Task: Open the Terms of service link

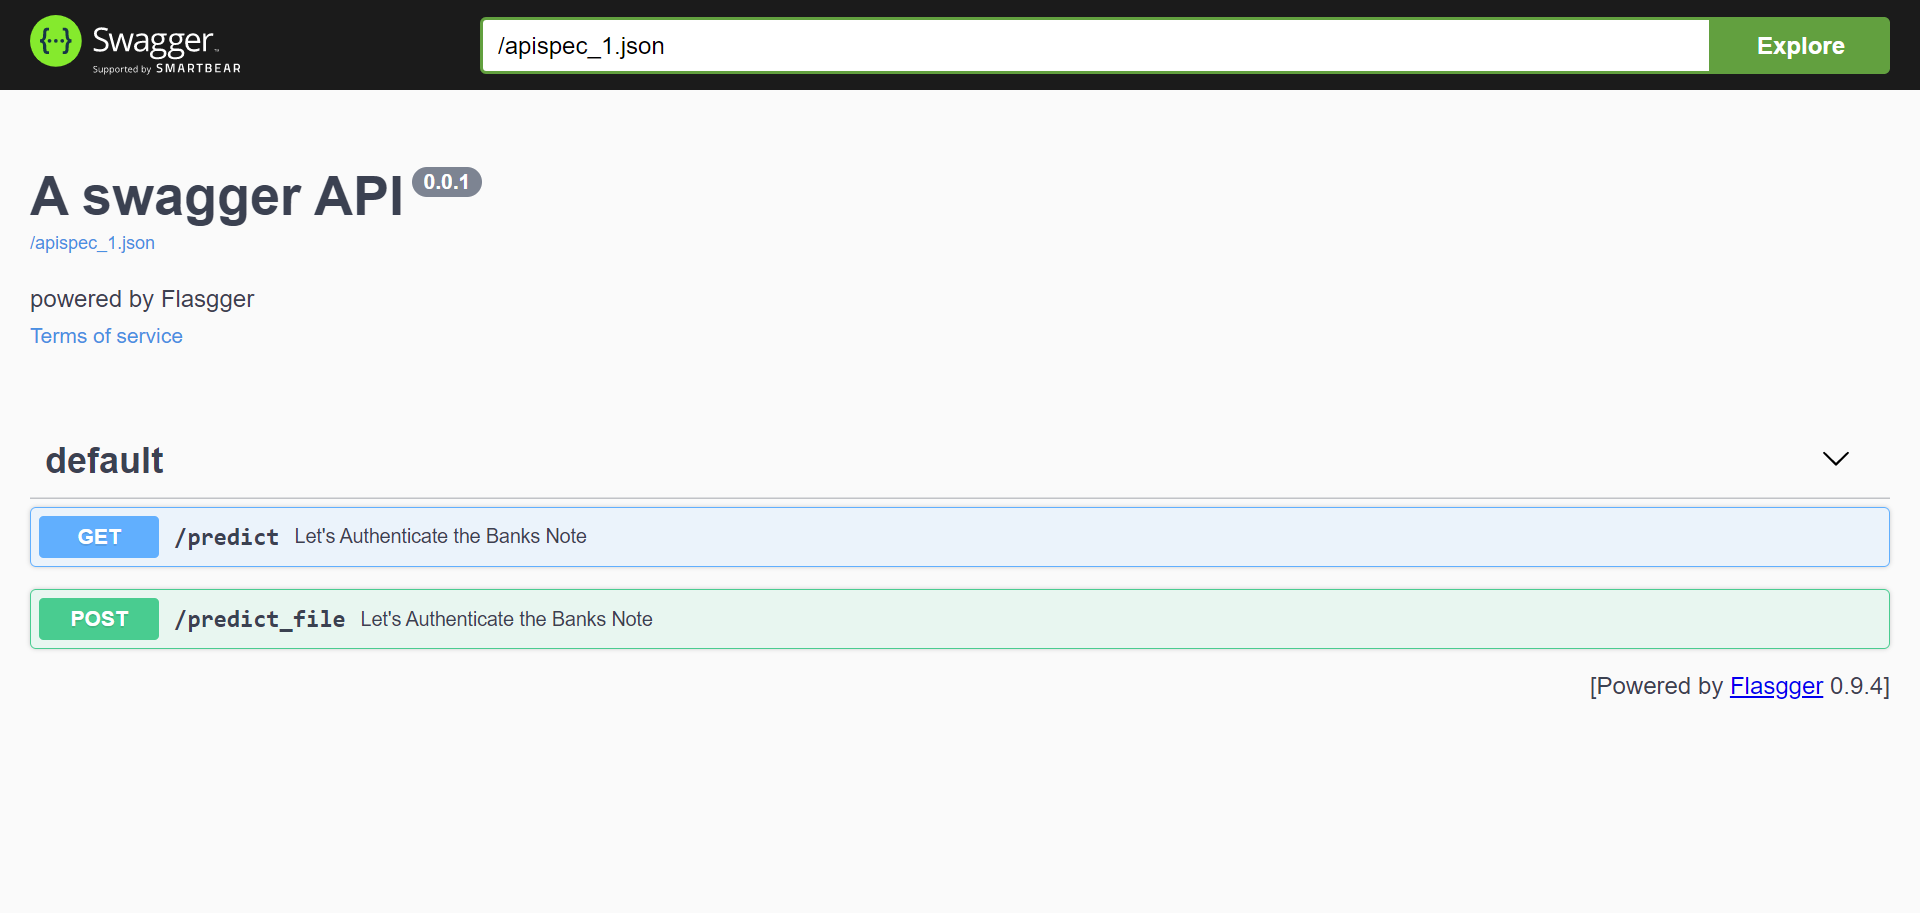Action: tap(106, 336)
